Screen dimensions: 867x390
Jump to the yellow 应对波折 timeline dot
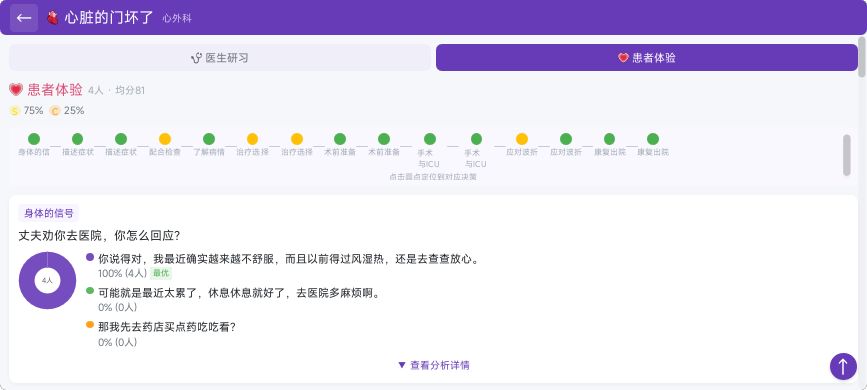[522, 139]
